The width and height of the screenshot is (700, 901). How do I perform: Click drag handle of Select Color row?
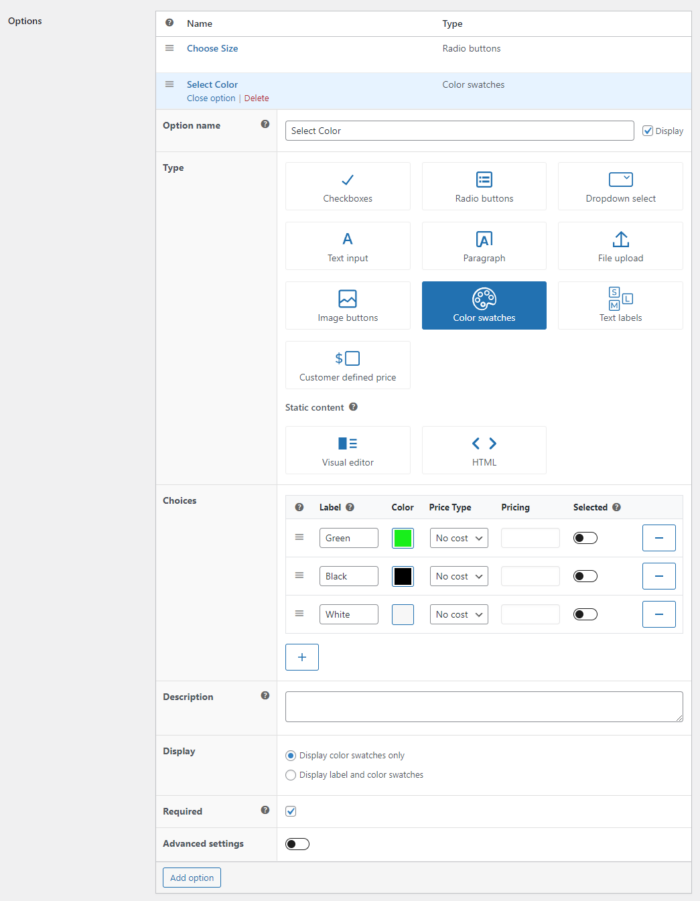pos(170,84)
